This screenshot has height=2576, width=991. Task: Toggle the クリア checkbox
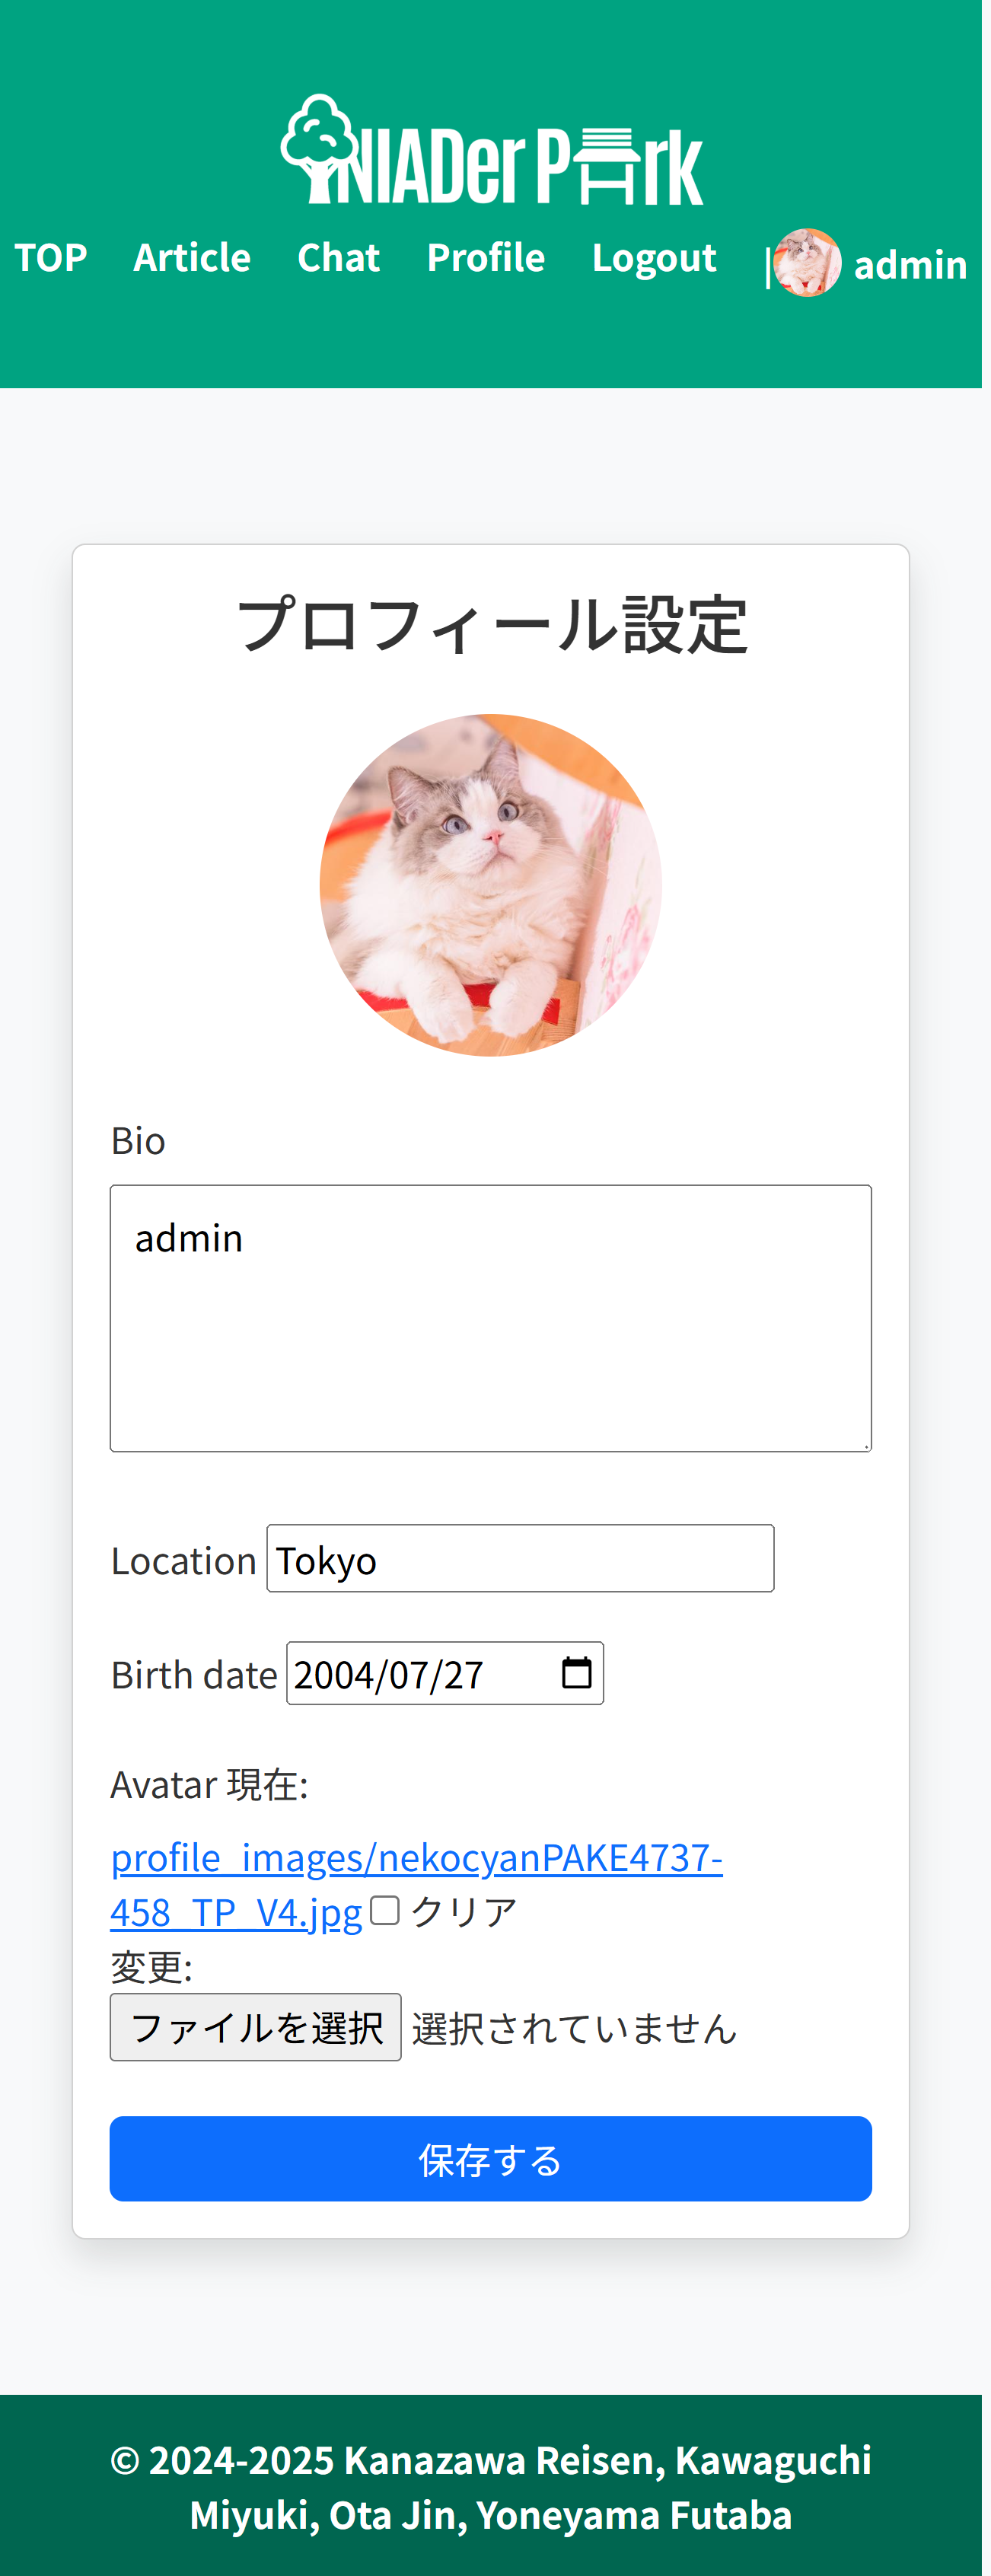(385, 1911)
